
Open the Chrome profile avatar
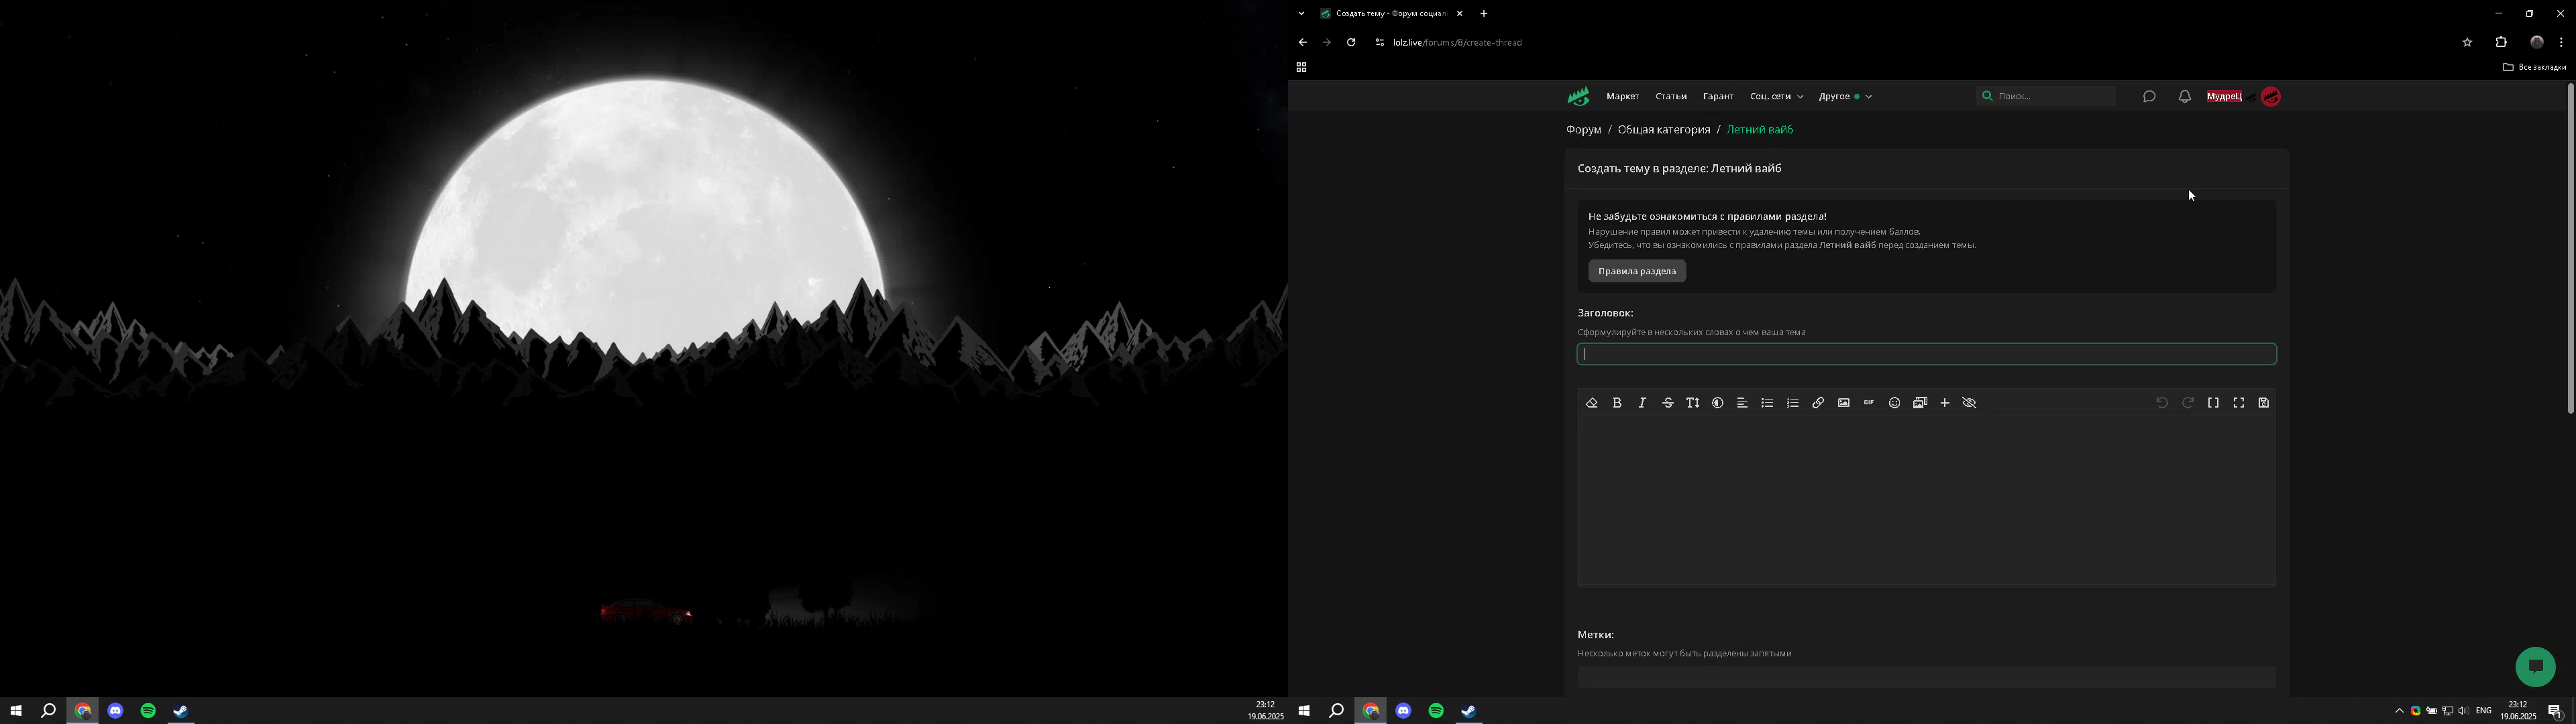tap(2537, 43)
